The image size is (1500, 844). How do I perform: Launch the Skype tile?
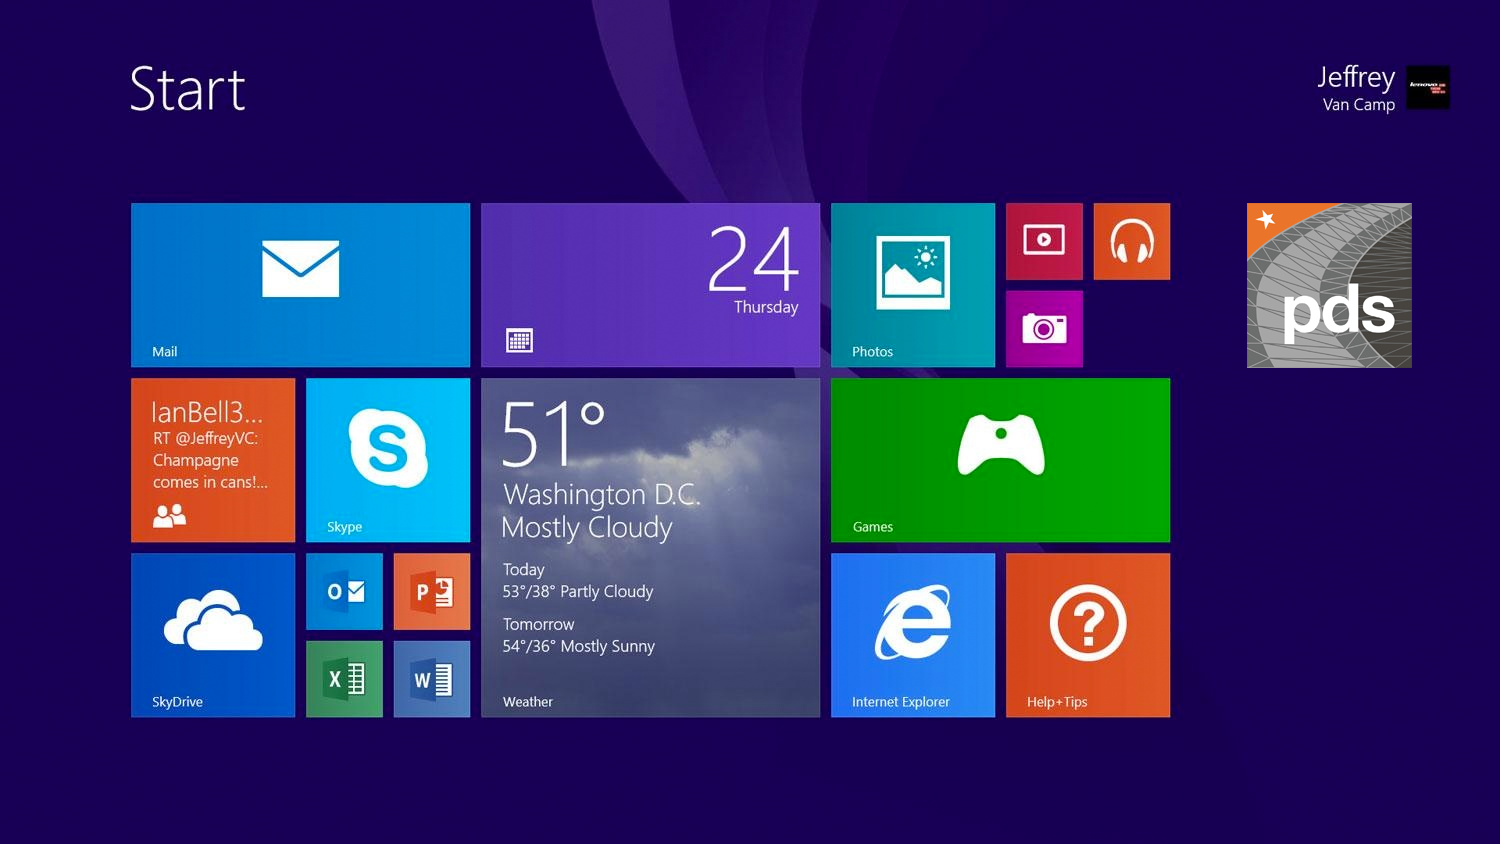[388, 460]
